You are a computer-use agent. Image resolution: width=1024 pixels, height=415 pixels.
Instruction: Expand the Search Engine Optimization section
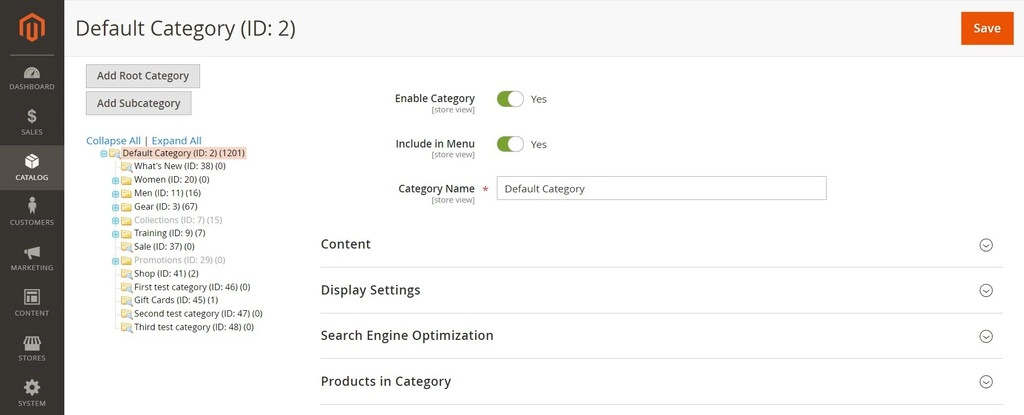coord(661,336)
